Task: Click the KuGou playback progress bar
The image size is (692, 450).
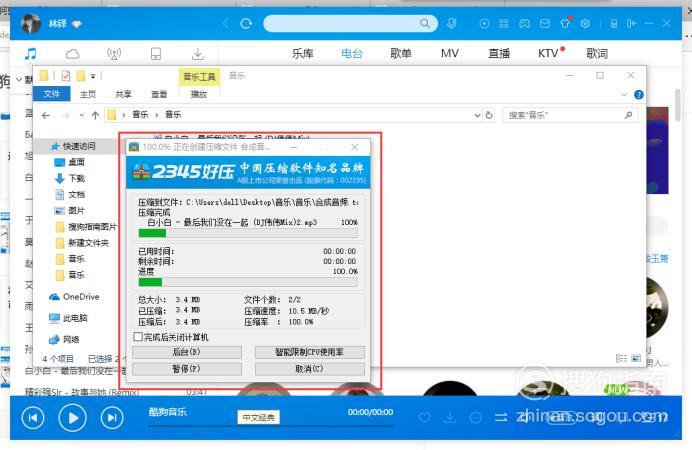Action: [271, 426]
